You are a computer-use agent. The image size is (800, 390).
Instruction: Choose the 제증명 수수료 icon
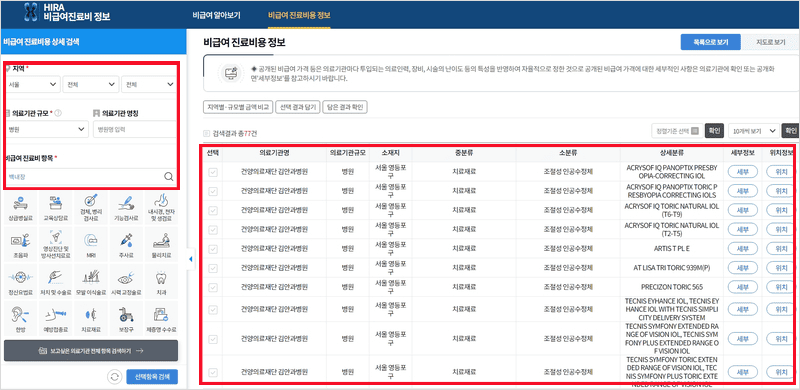coord(162,318)
